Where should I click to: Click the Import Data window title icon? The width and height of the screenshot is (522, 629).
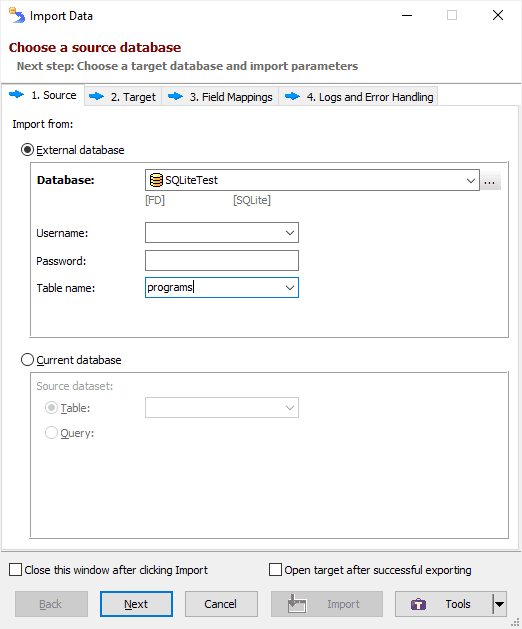(x=17, y=15)
